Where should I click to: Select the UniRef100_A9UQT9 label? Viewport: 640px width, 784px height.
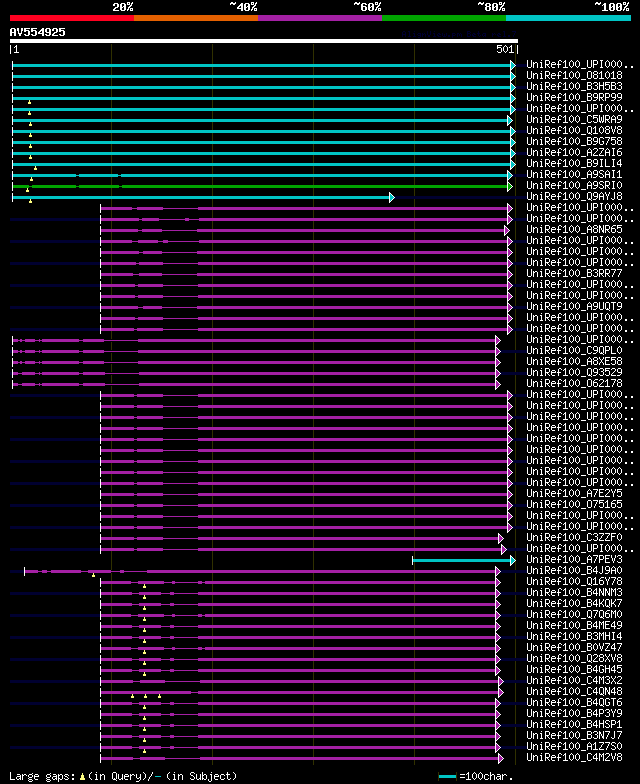(x=574, y=306)
